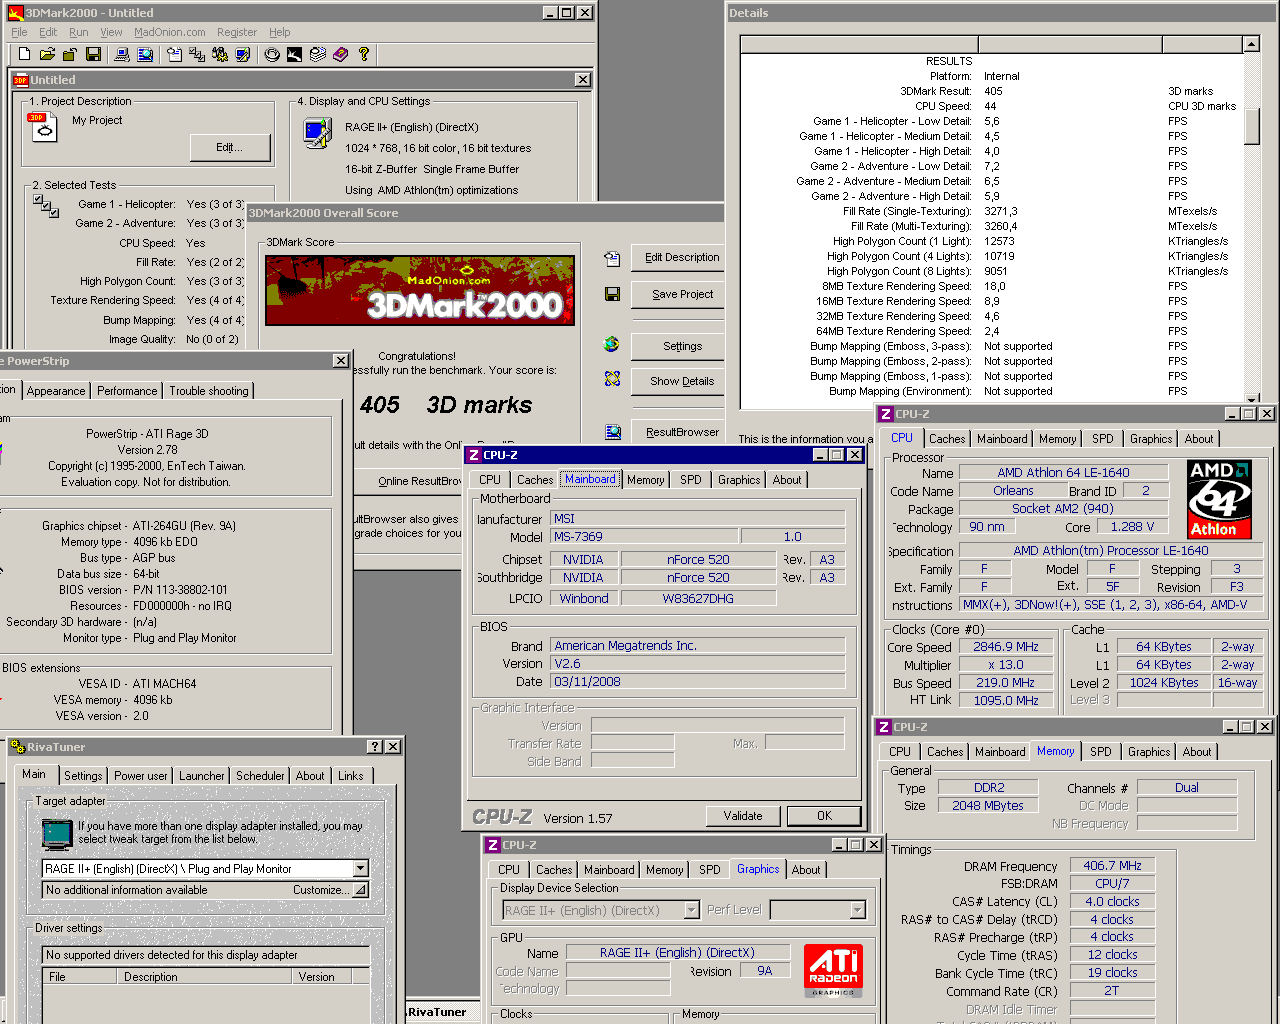Image resolution: width=1280 pixels, height=1024 pixels.
Task: Click the MS-7369 model field in CPU-Z
Action: tap(645, 537)
